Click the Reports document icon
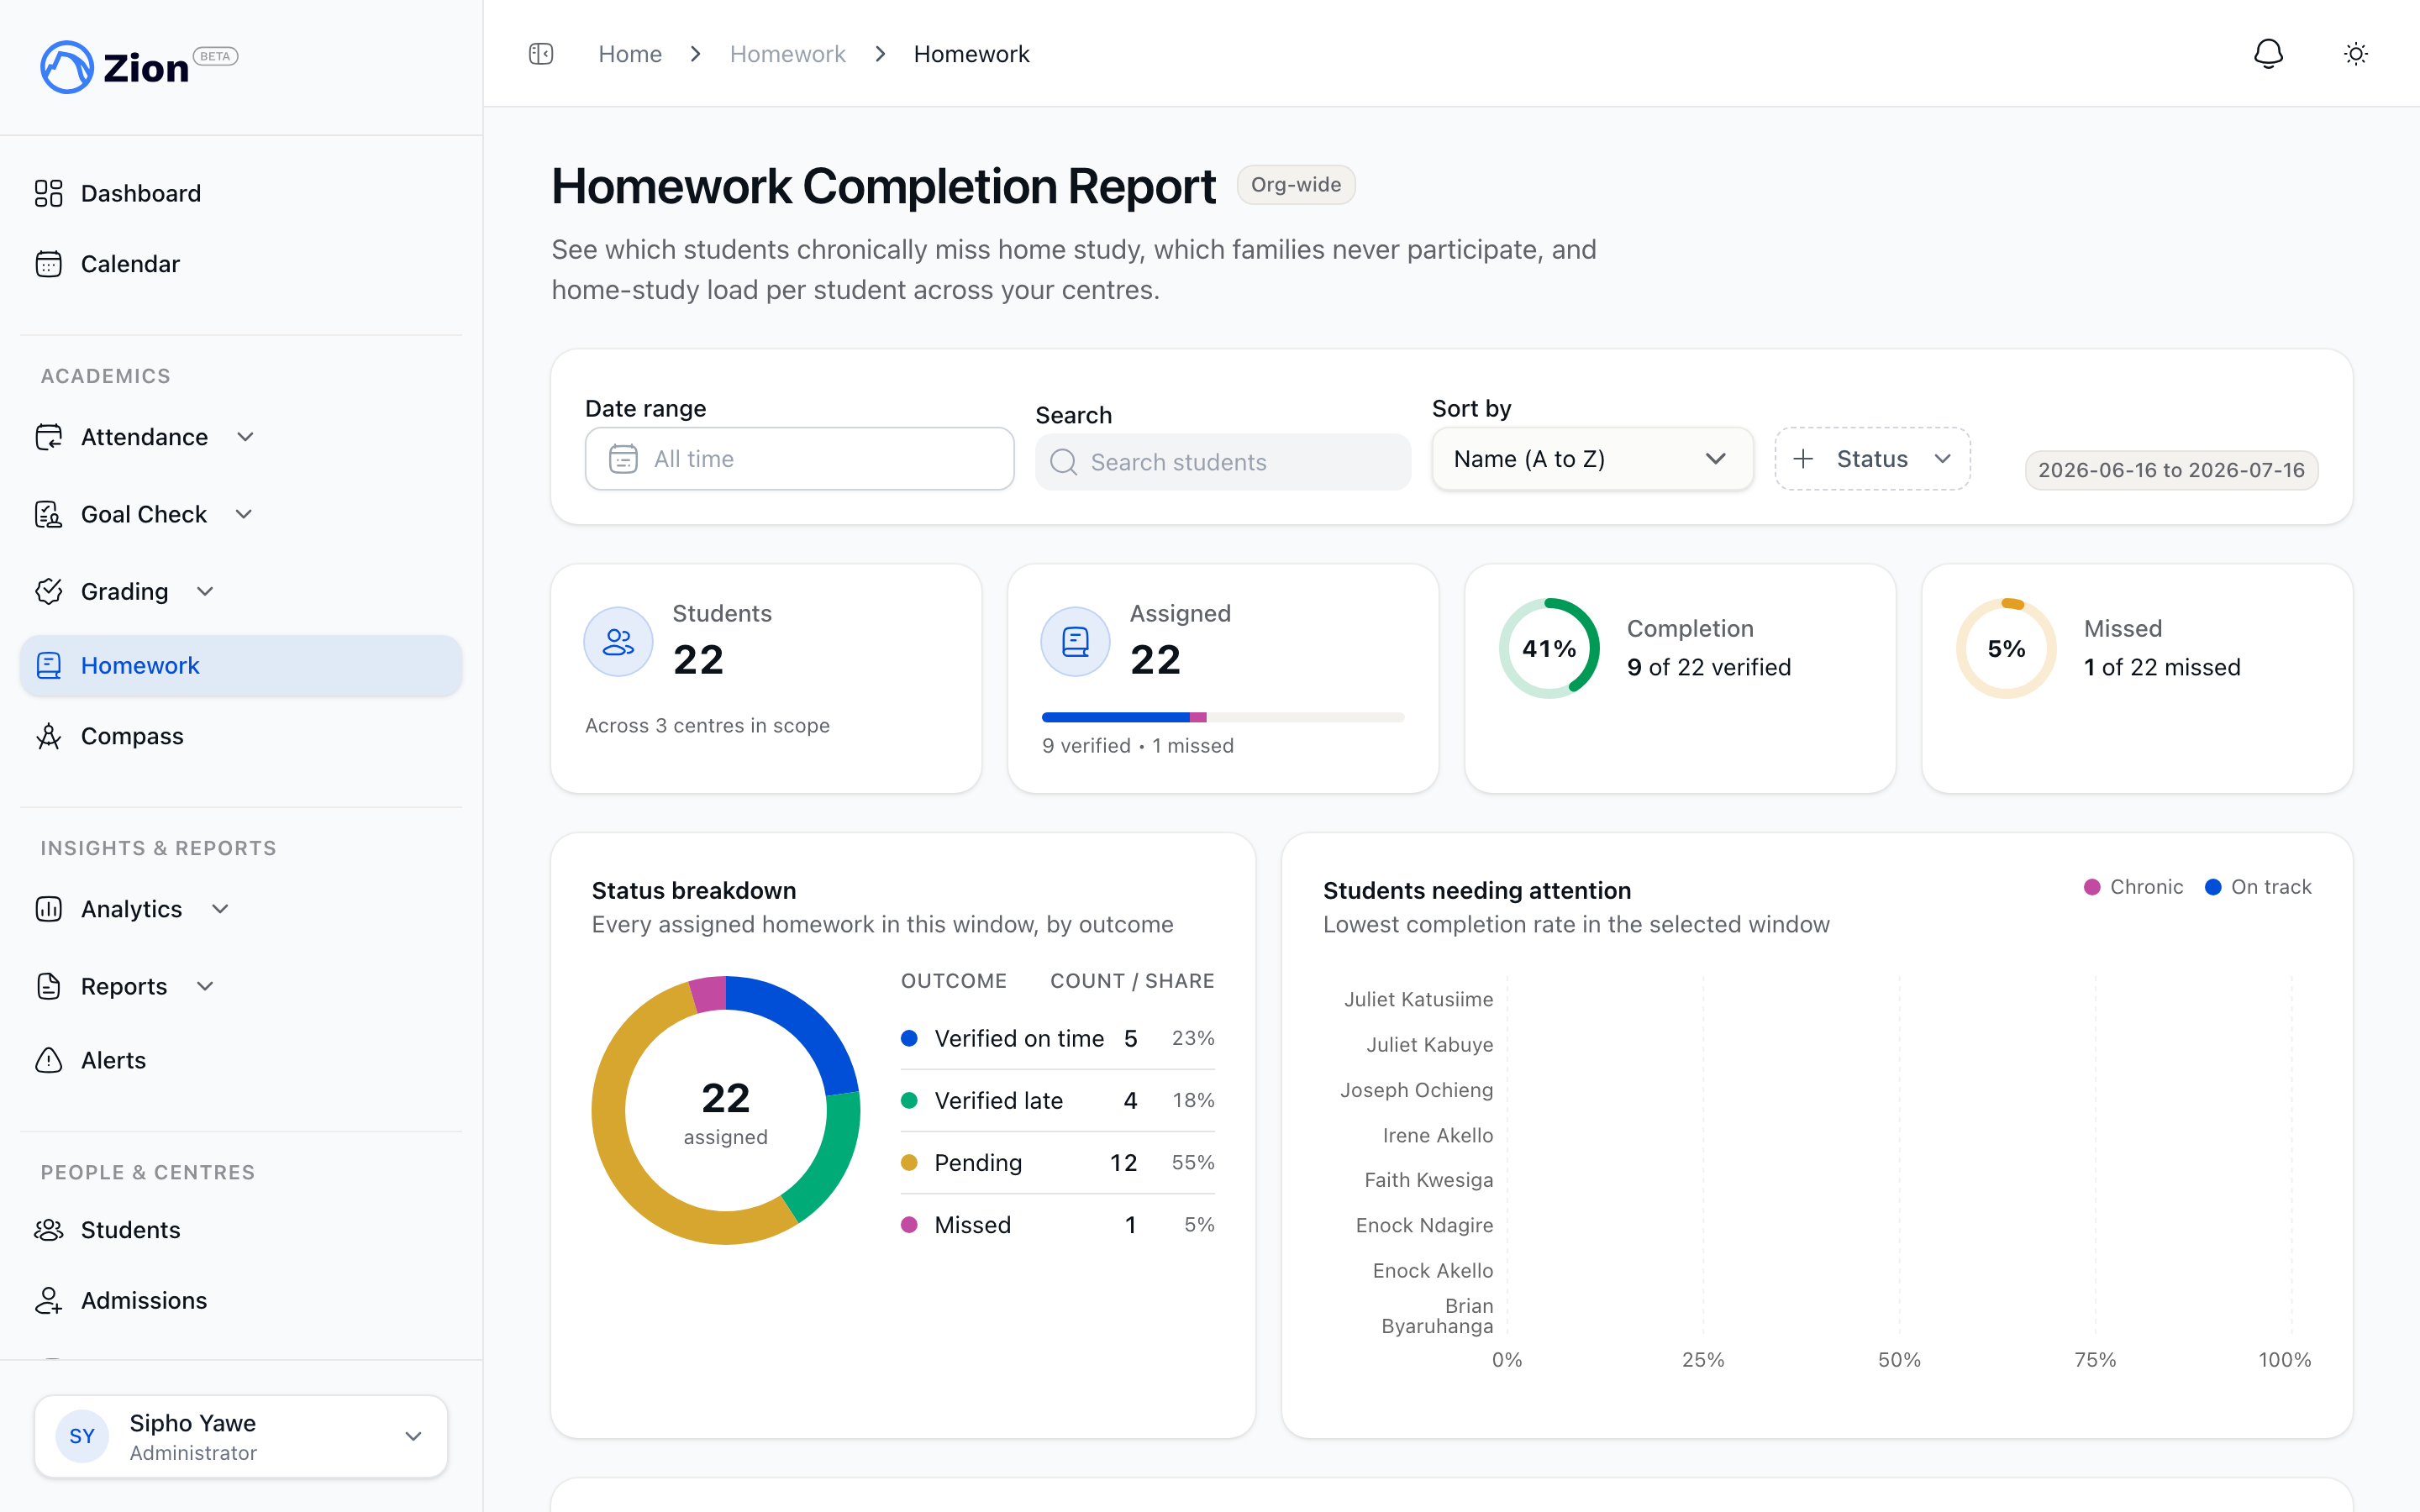 point(49,986)
